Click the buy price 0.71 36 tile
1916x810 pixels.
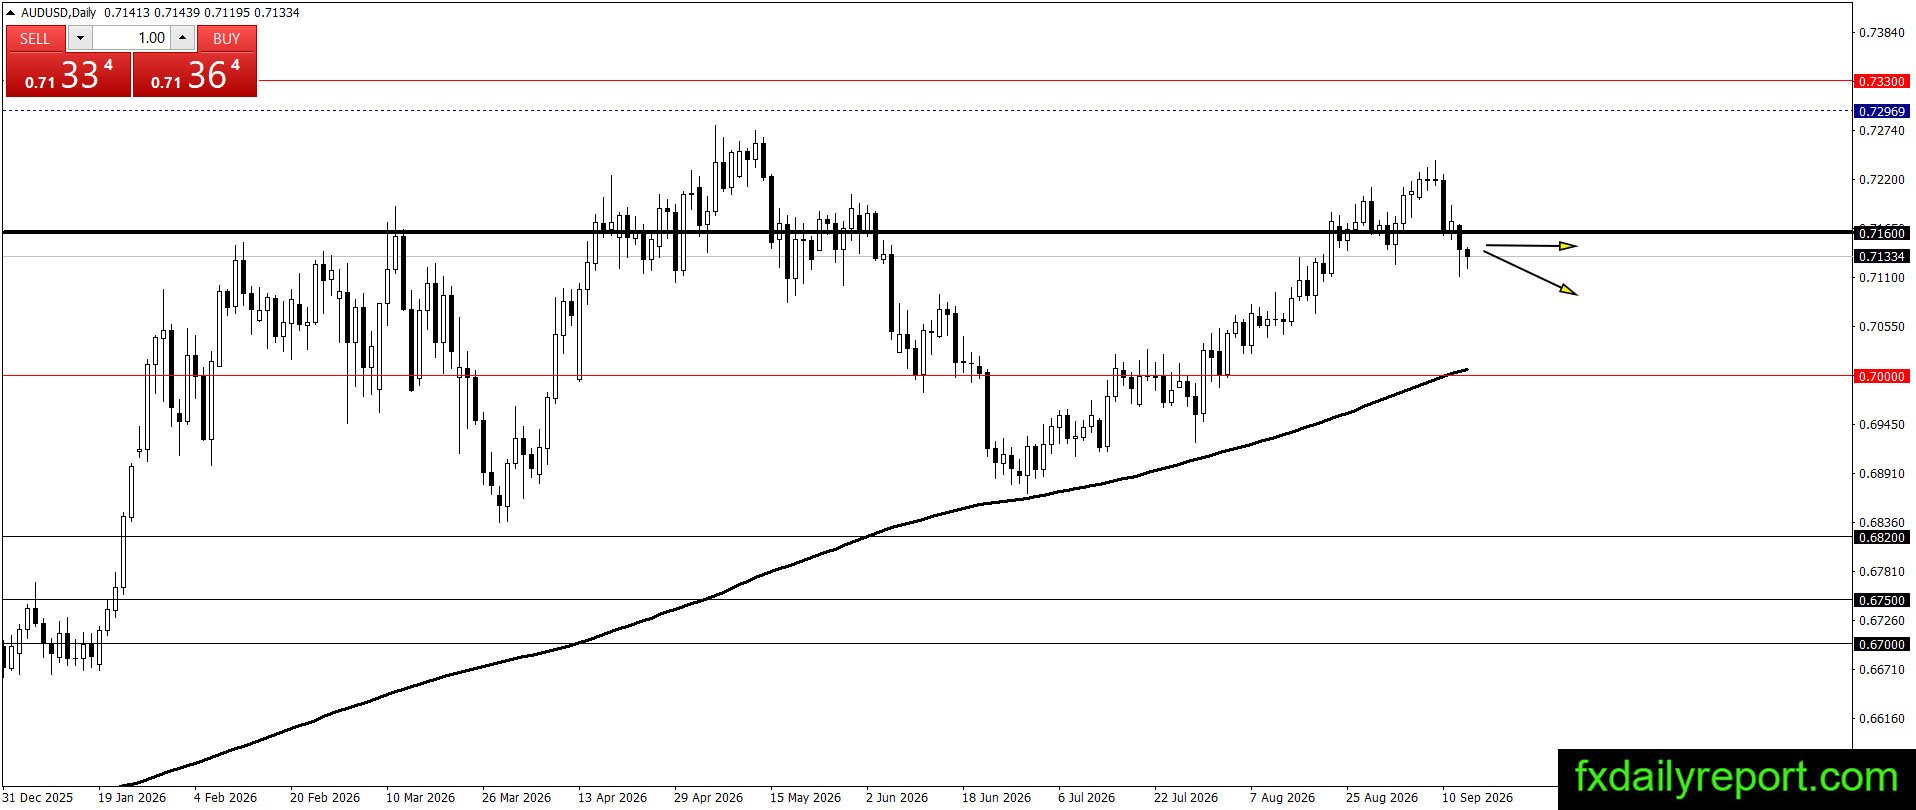195,75
